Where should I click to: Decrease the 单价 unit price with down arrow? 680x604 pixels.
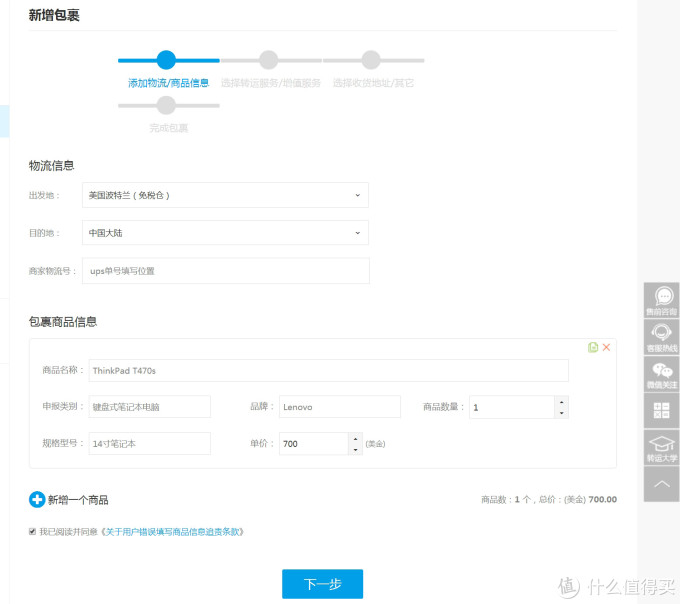click(x=355, y=450)
